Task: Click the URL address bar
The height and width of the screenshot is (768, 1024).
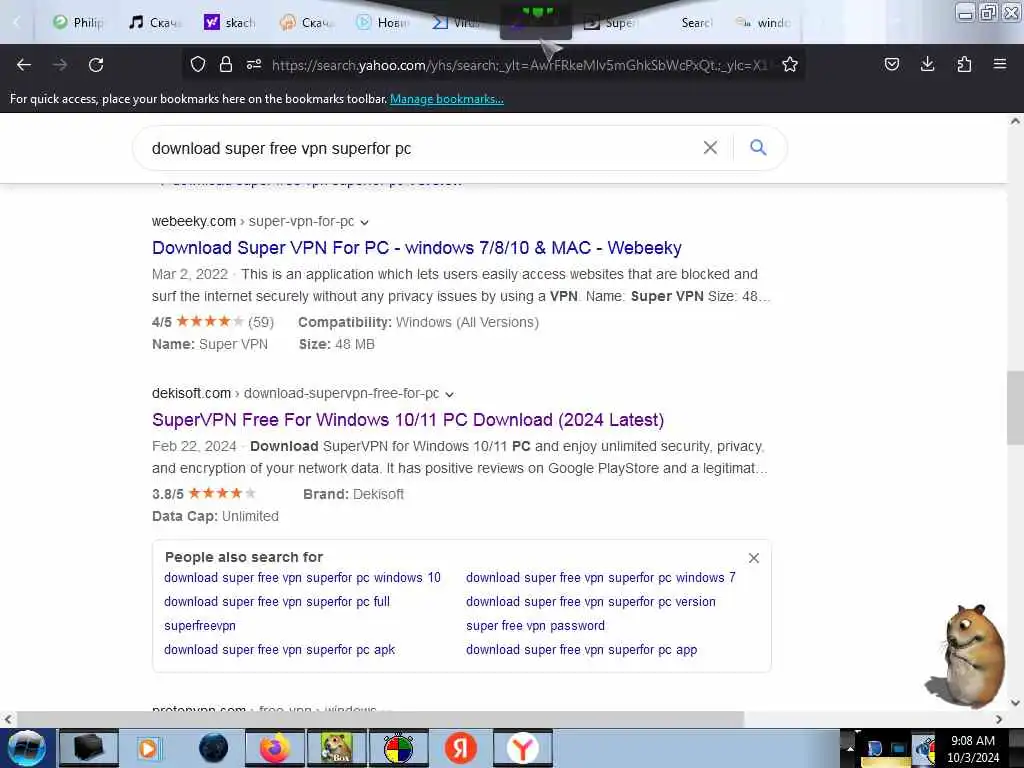Action: pyautogui.click(x=519, y=65)
